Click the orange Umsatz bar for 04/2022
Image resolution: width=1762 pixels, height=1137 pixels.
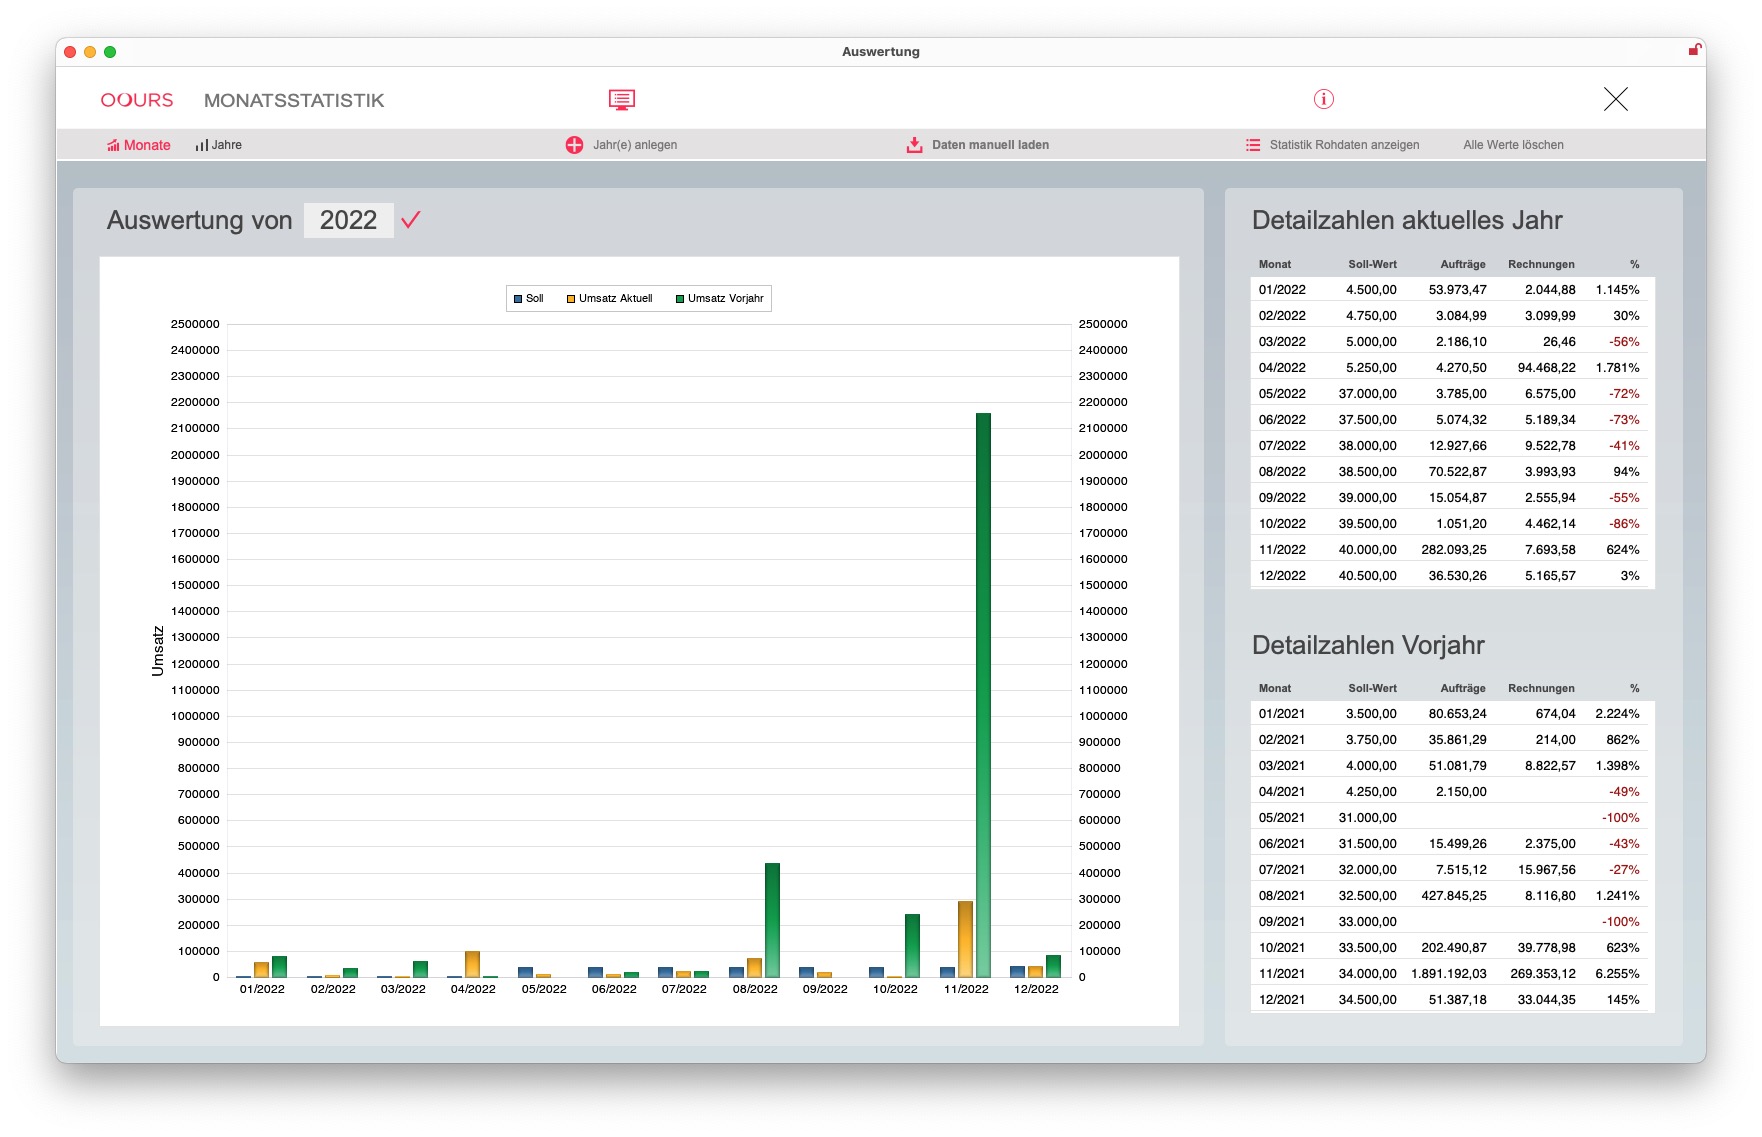(x=472, y=964)
